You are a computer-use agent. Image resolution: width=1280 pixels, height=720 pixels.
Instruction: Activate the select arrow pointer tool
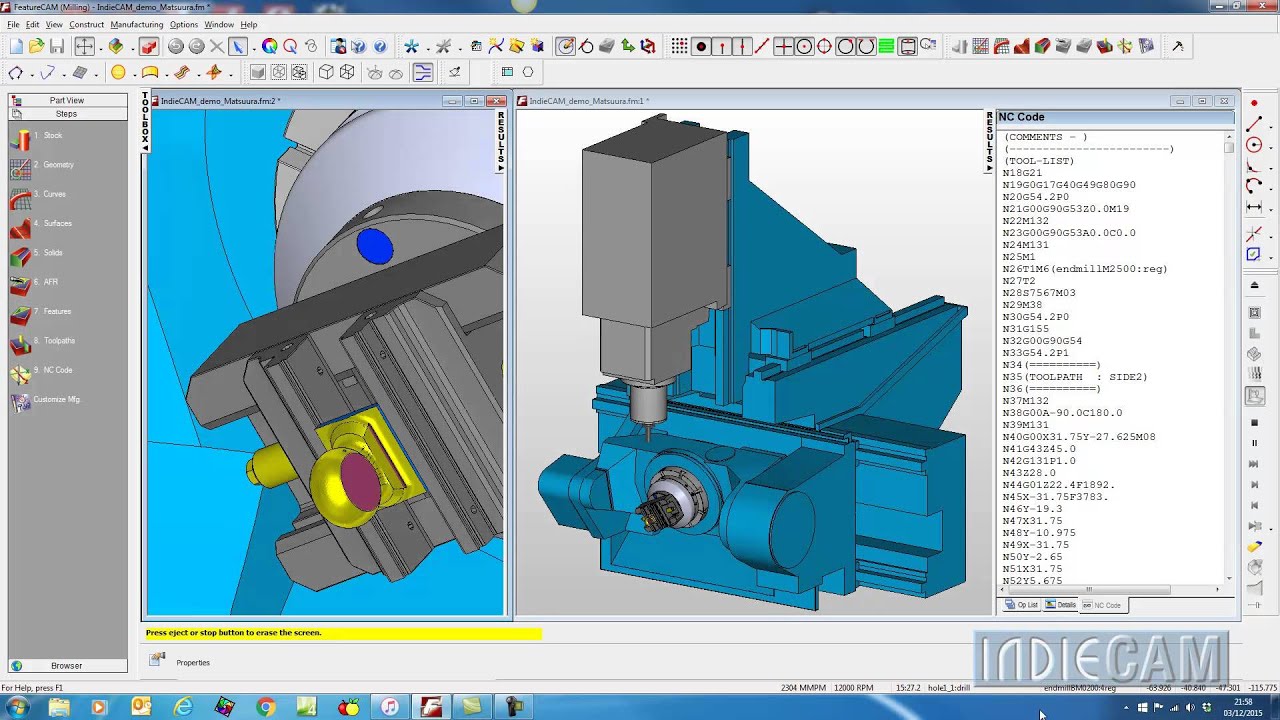(237, 46)
